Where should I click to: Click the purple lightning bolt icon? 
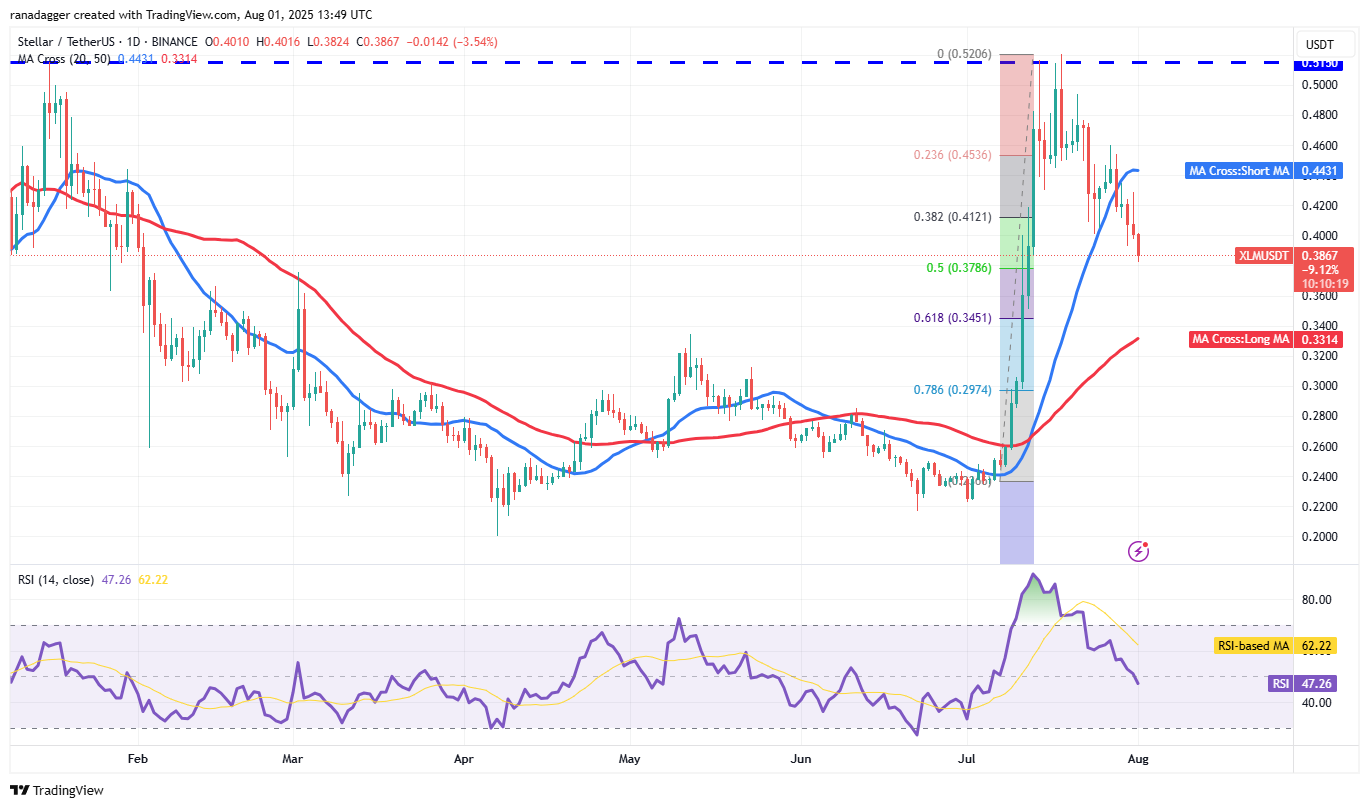1137,551
